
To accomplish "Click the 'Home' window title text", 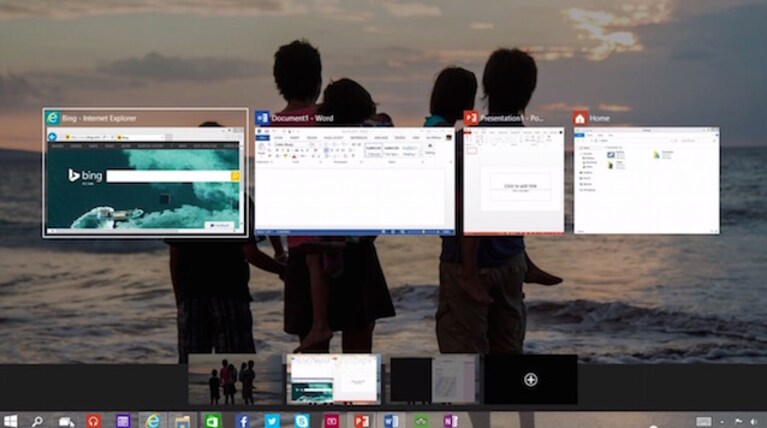I will tap(599, 118).
